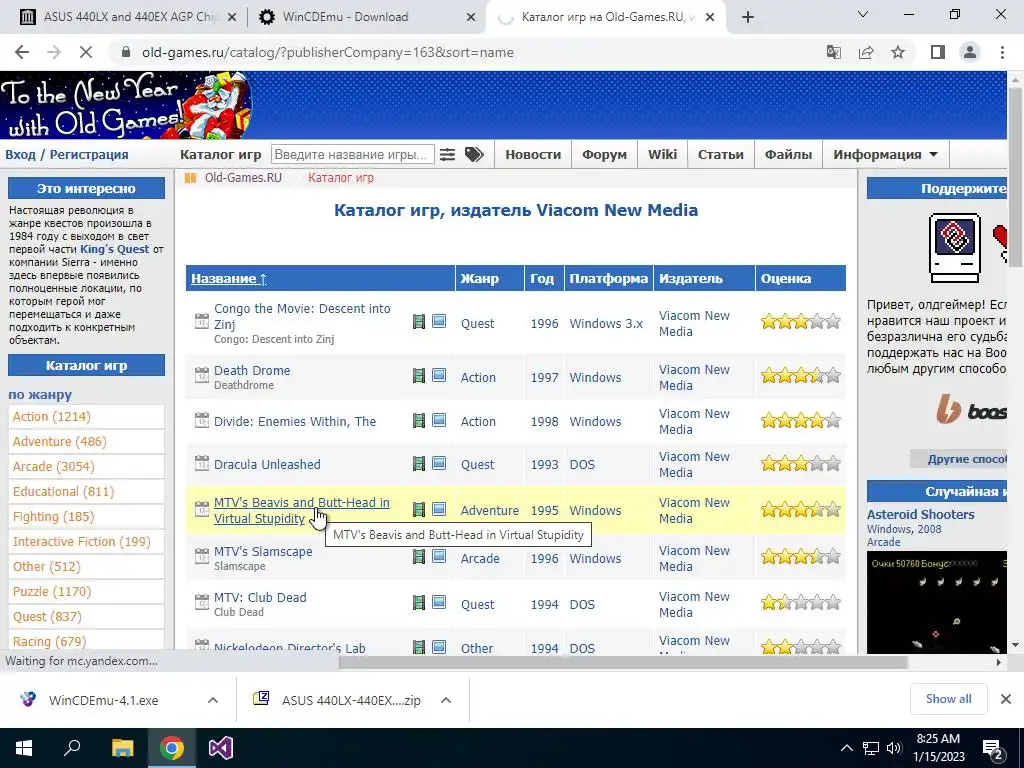Filter catalog by Arcade (3054) genre

pos(54,466)
